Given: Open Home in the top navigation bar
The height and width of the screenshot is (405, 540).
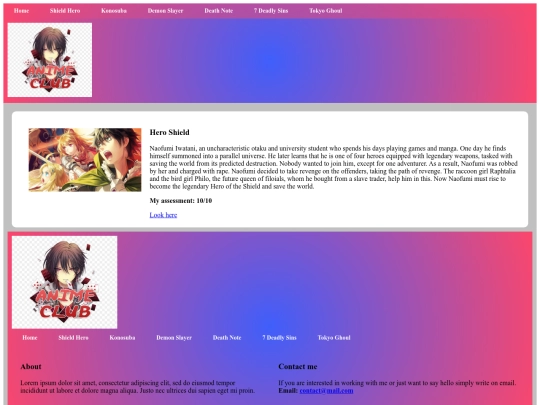Looking at the screenshot, I should click(x=21, y=11).
